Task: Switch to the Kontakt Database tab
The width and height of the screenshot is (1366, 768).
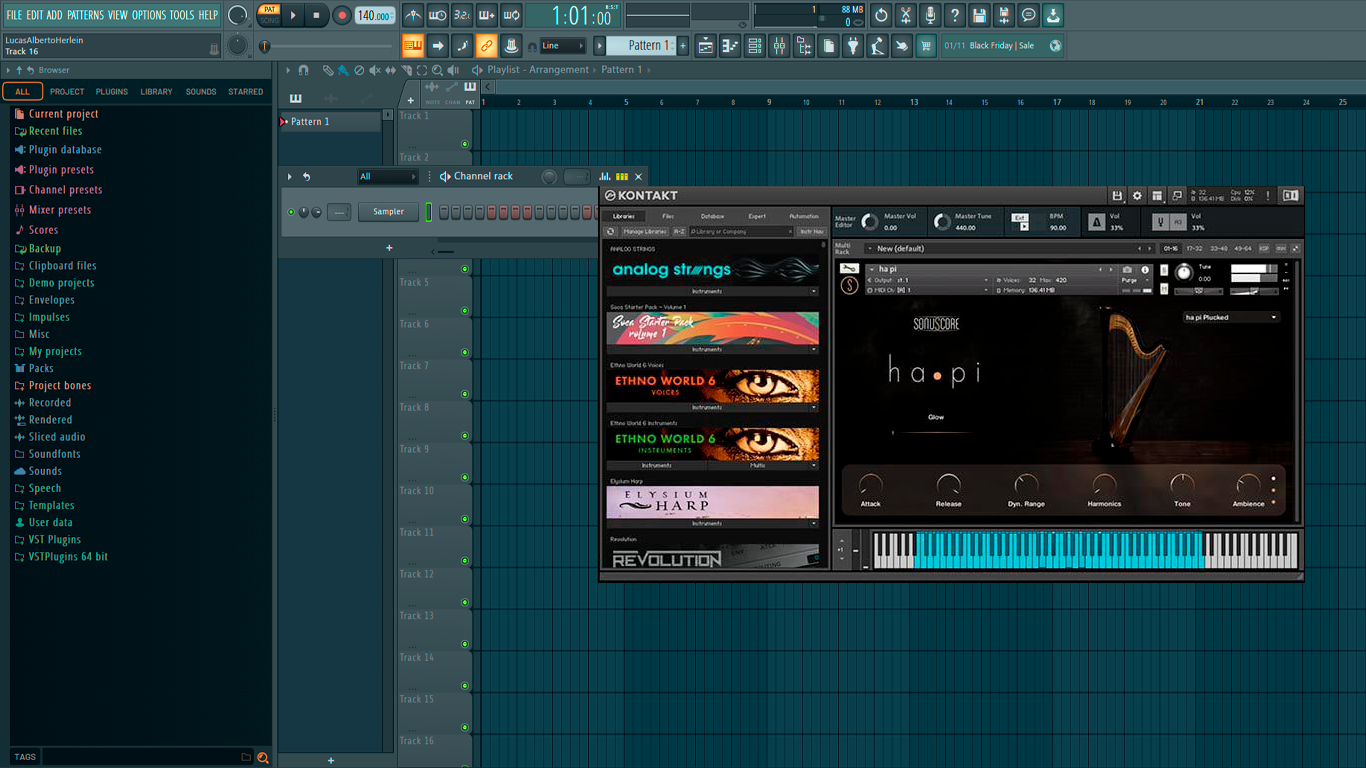Action: [712, 216]
